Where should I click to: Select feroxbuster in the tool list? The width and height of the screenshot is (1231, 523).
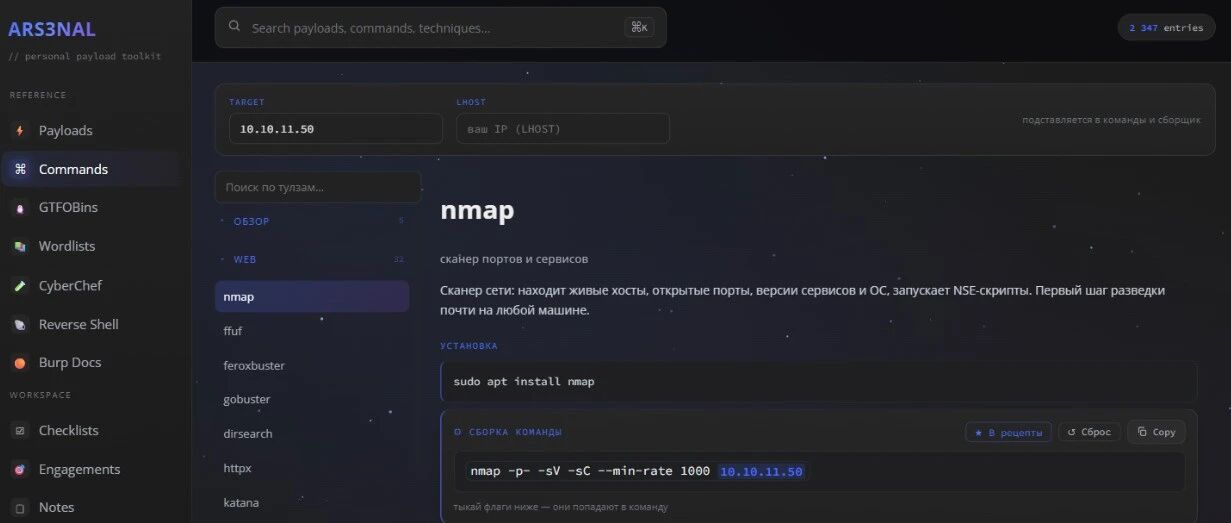[x=312, y=366]
